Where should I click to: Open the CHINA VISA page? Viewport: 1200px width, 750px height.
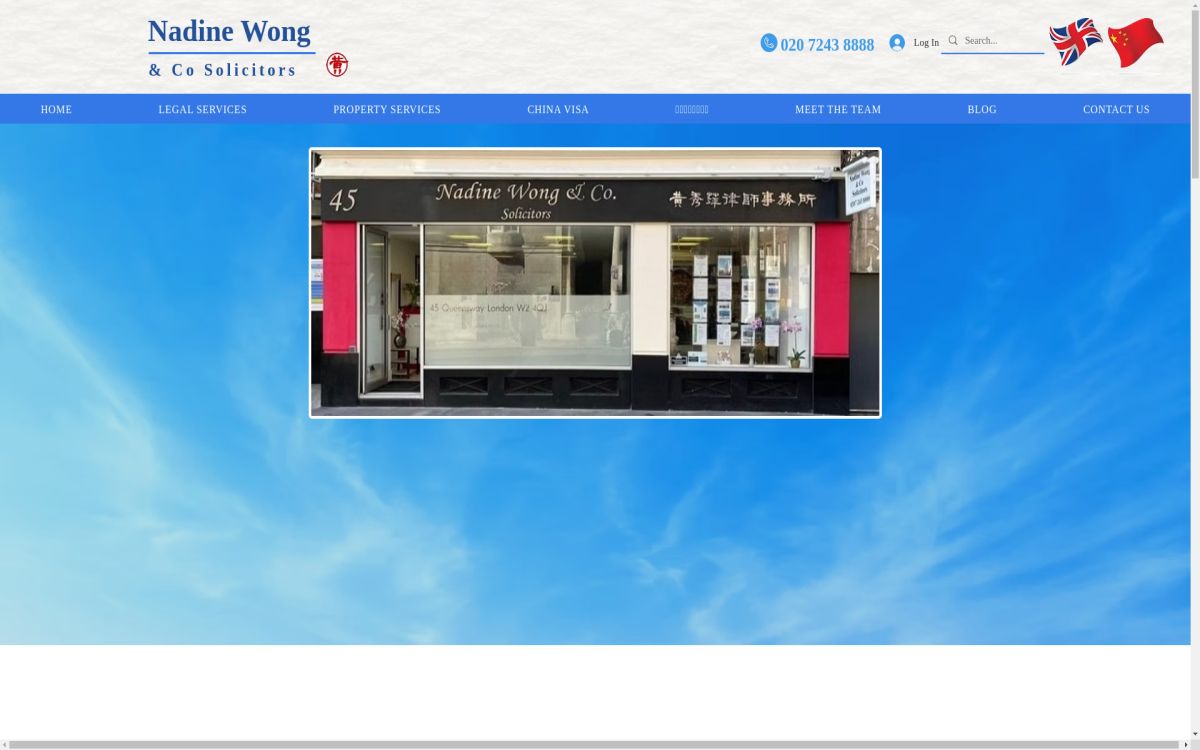(x=558, y=109)
